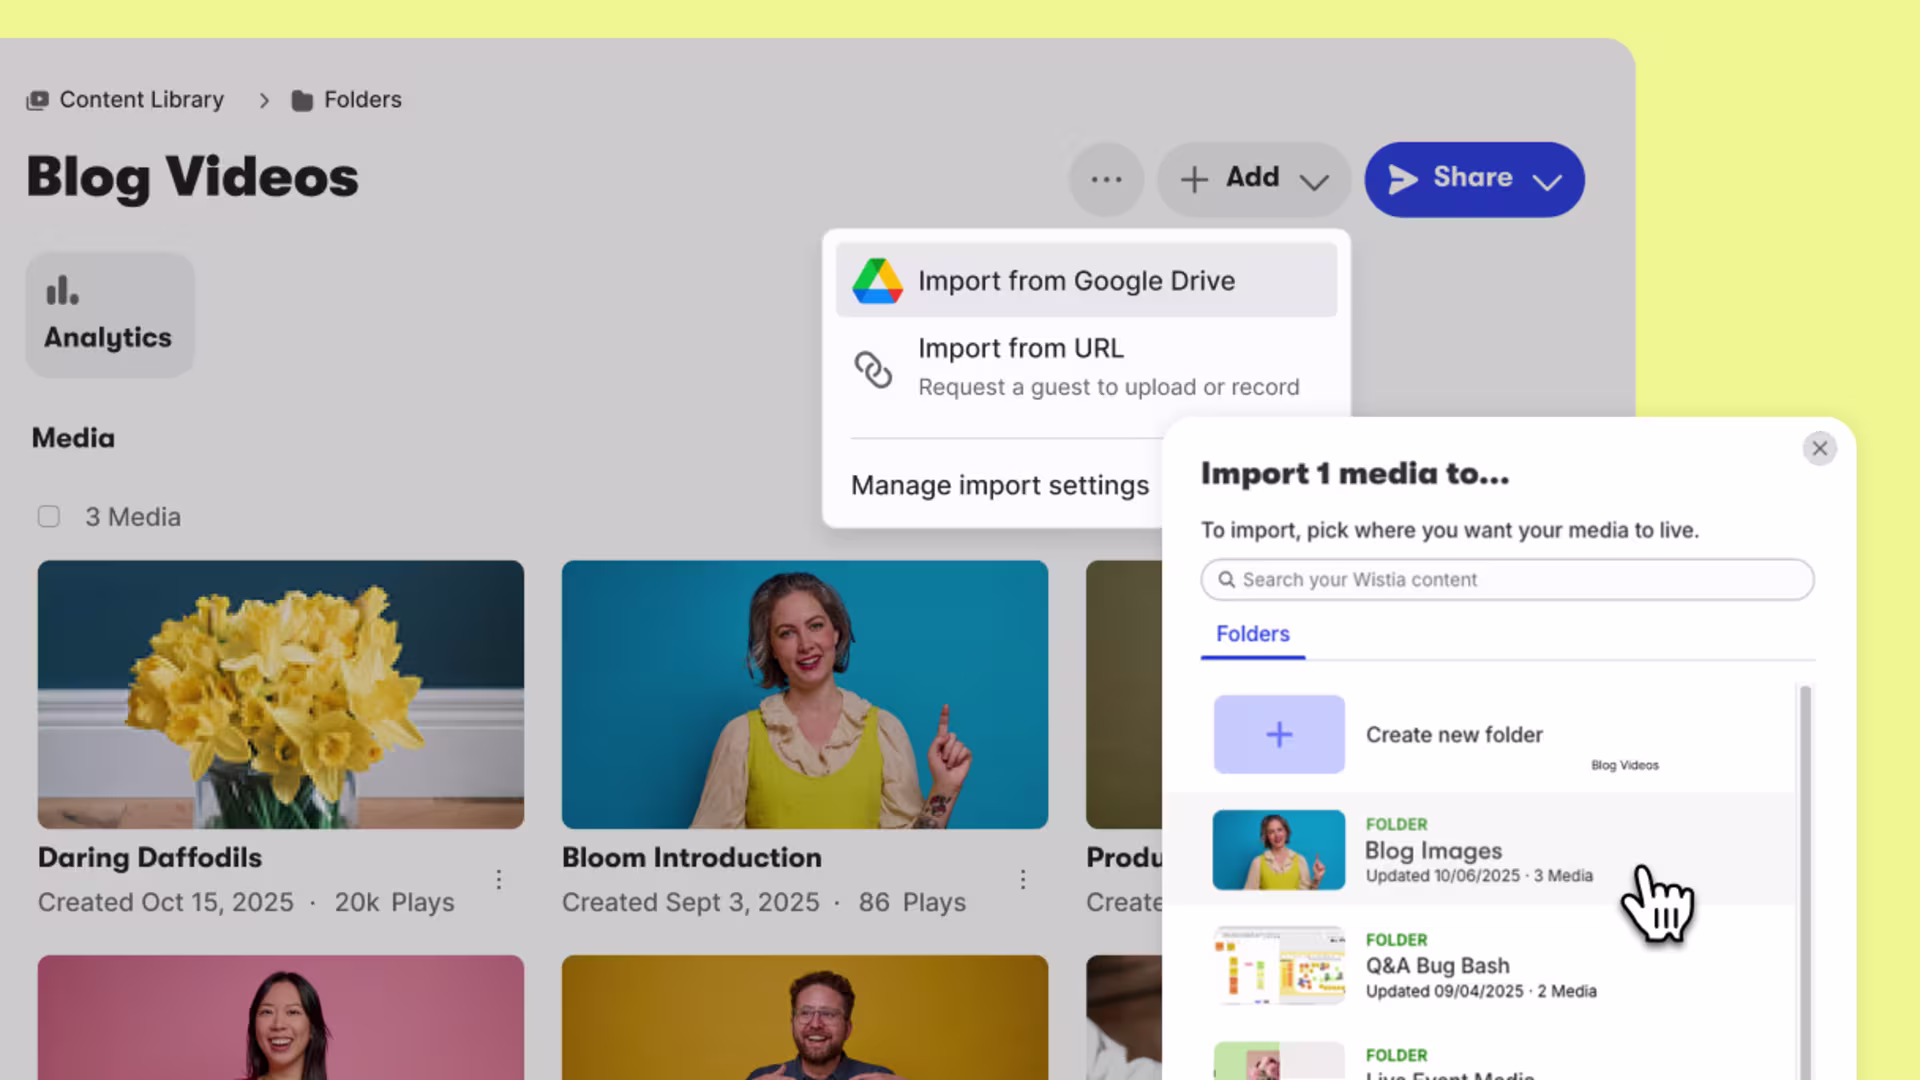The image size is (1920, 1080).
Task: Open Daring Daffodils kebab menu
Action: [498, 879]
